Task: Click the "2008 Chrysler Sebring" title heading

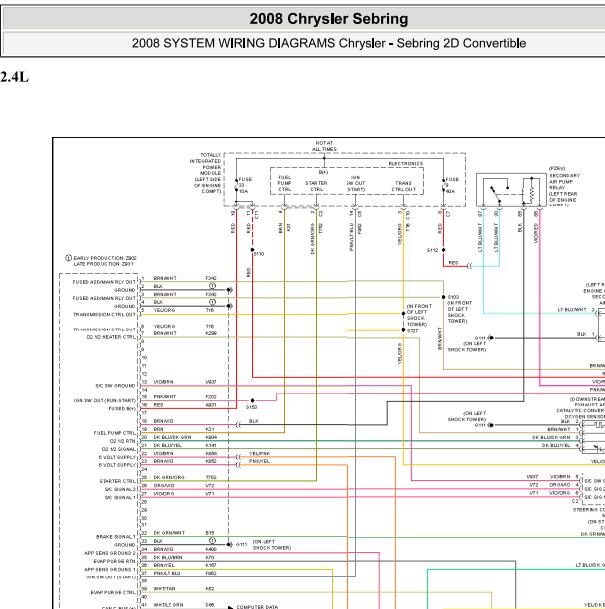Action: pyautogui.click(x=329, y=19)
